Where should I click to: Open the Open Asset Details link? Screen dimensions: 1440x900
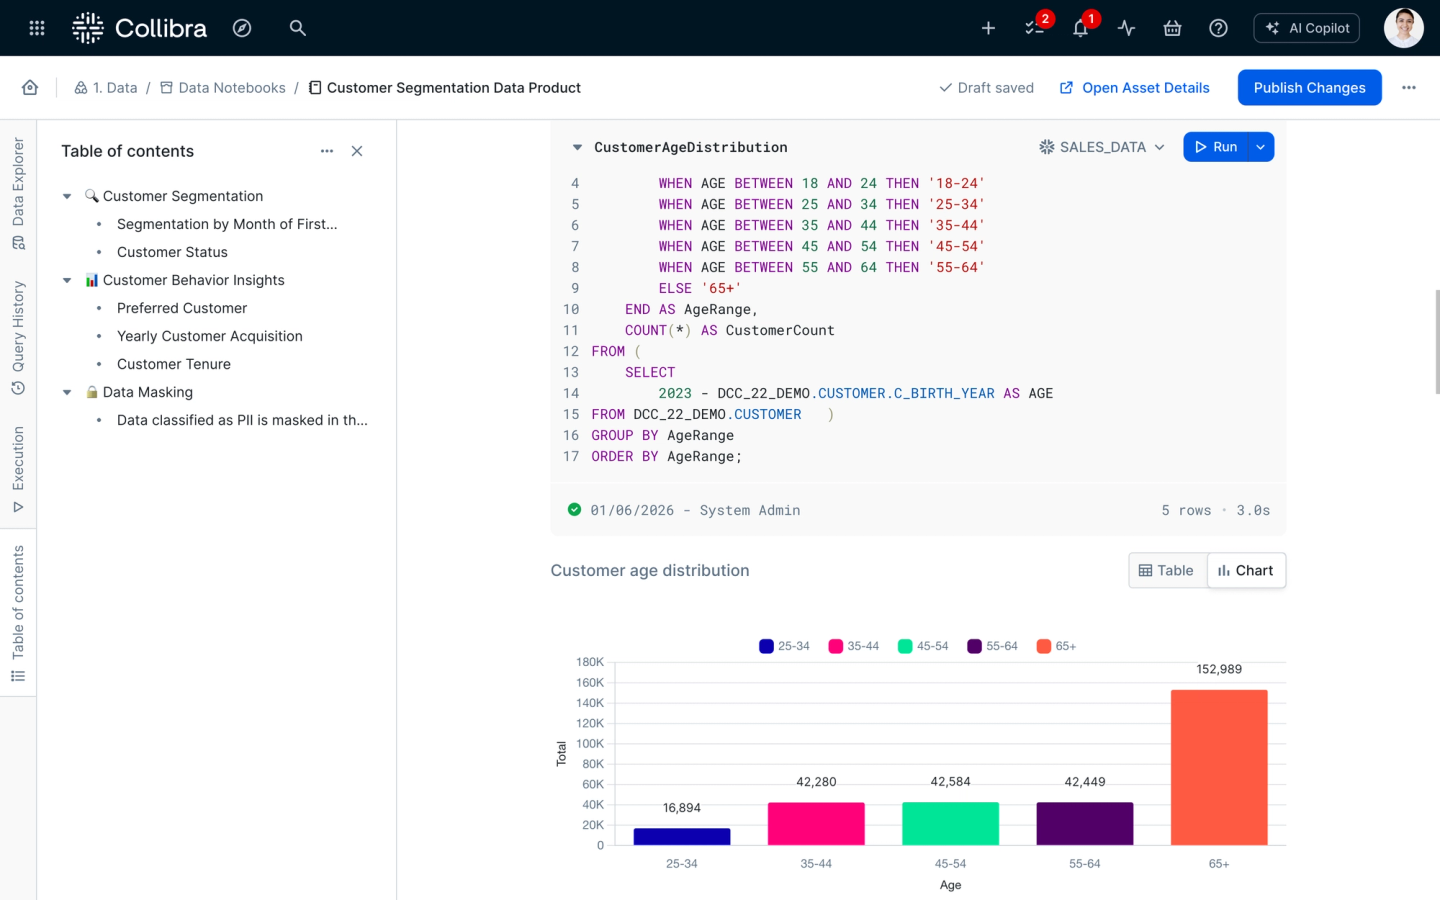pyautogui.click(x=1135, y=88)
